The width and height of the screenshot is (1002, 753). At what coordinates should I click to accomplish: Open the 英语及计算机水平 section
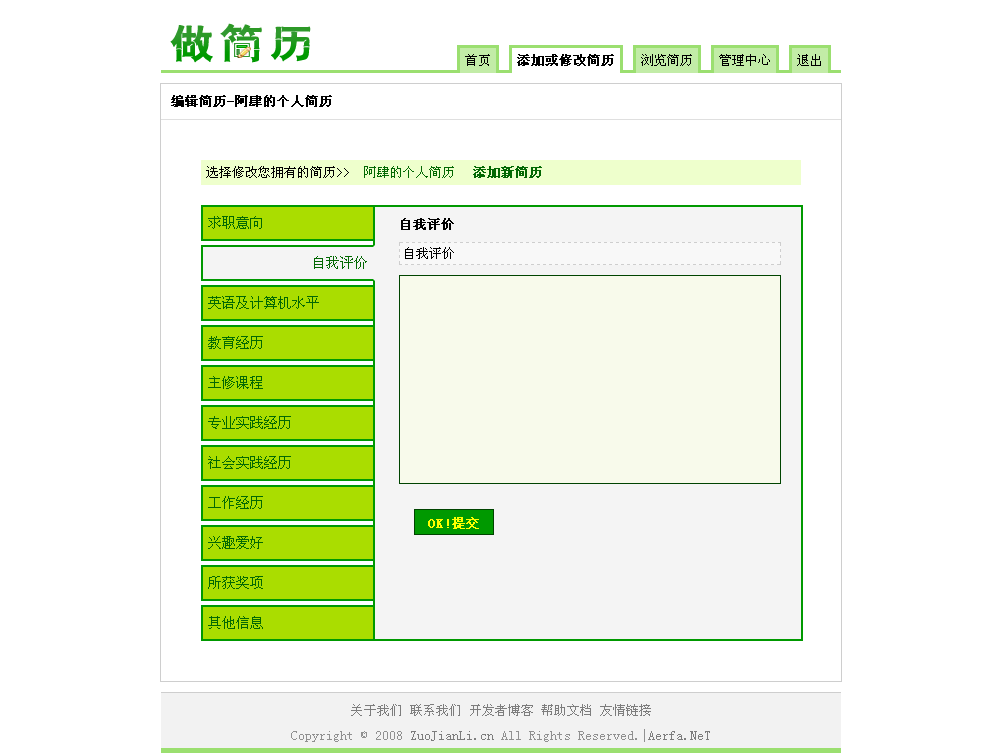pyautogui.click(x=288, y=302)
